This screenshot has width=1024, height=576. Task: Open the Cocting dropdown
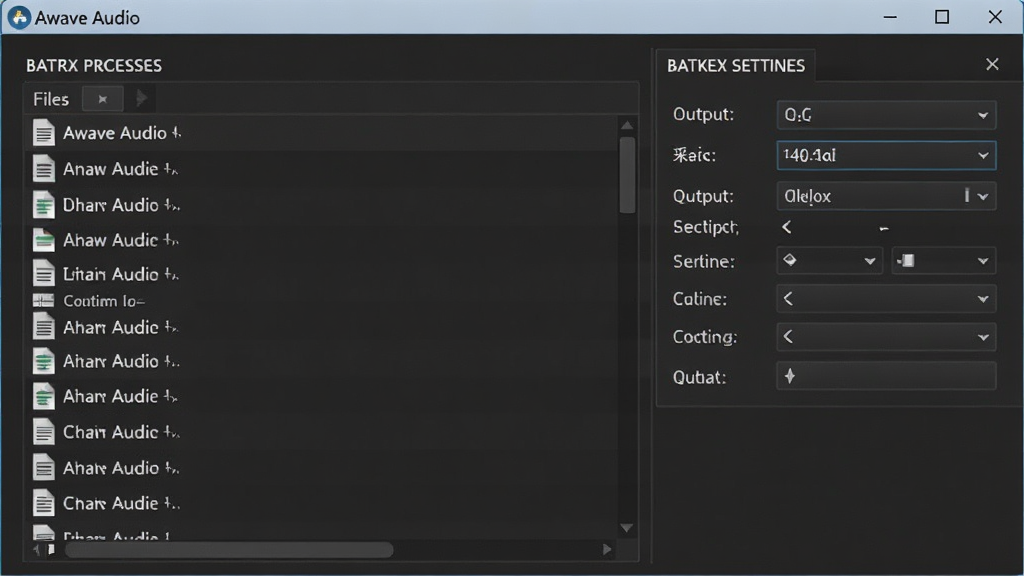coord(886,337)
